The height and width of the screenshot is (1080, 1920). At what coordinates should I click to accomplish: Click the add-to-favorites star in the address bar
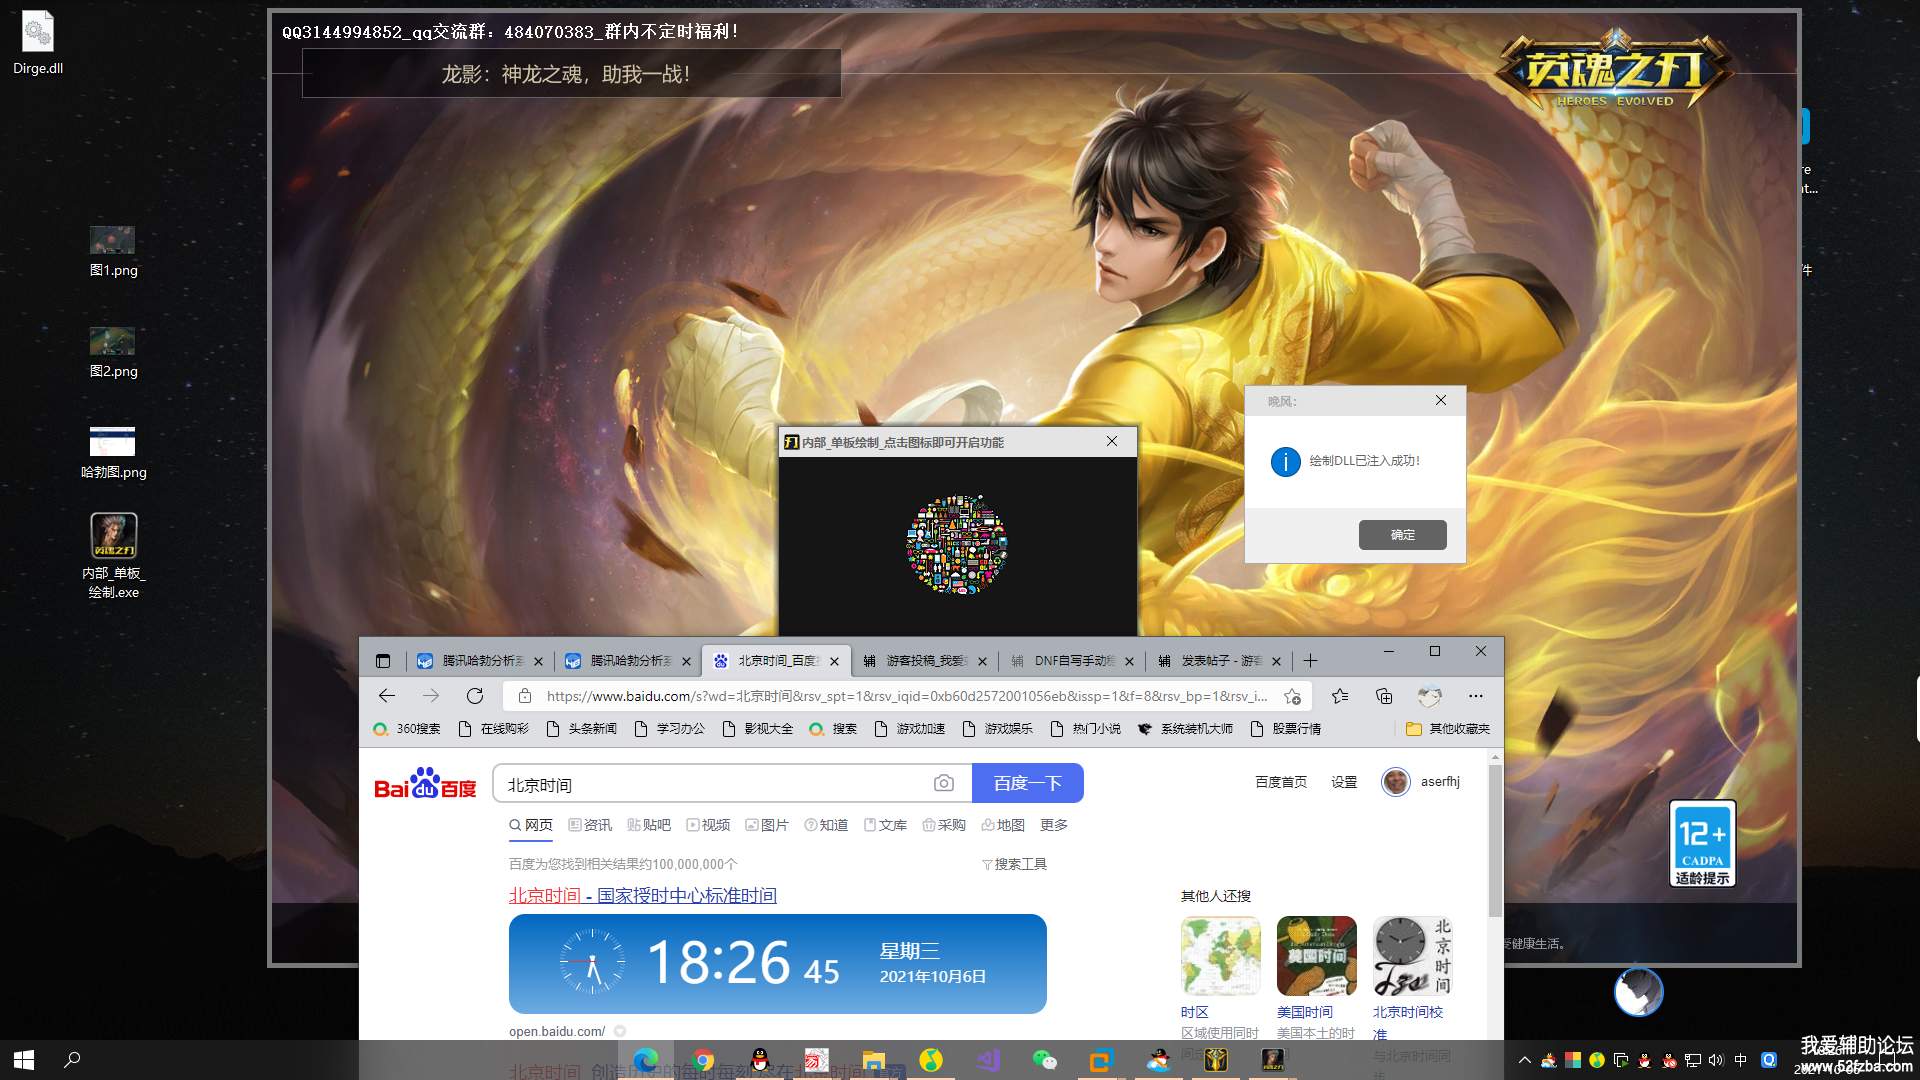pyautogui.click(x=1293, y=696)
